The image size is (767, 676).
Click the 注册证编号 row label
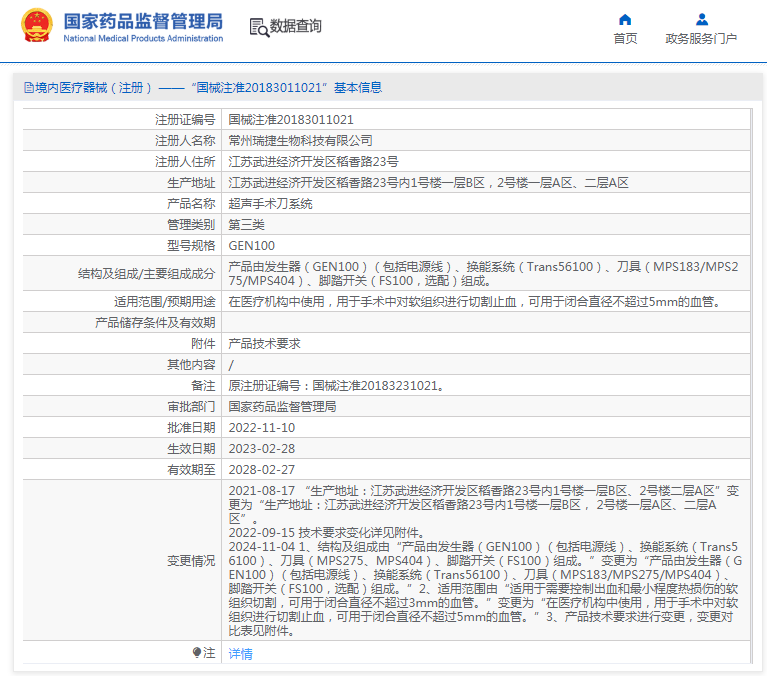tap(185, 120)
